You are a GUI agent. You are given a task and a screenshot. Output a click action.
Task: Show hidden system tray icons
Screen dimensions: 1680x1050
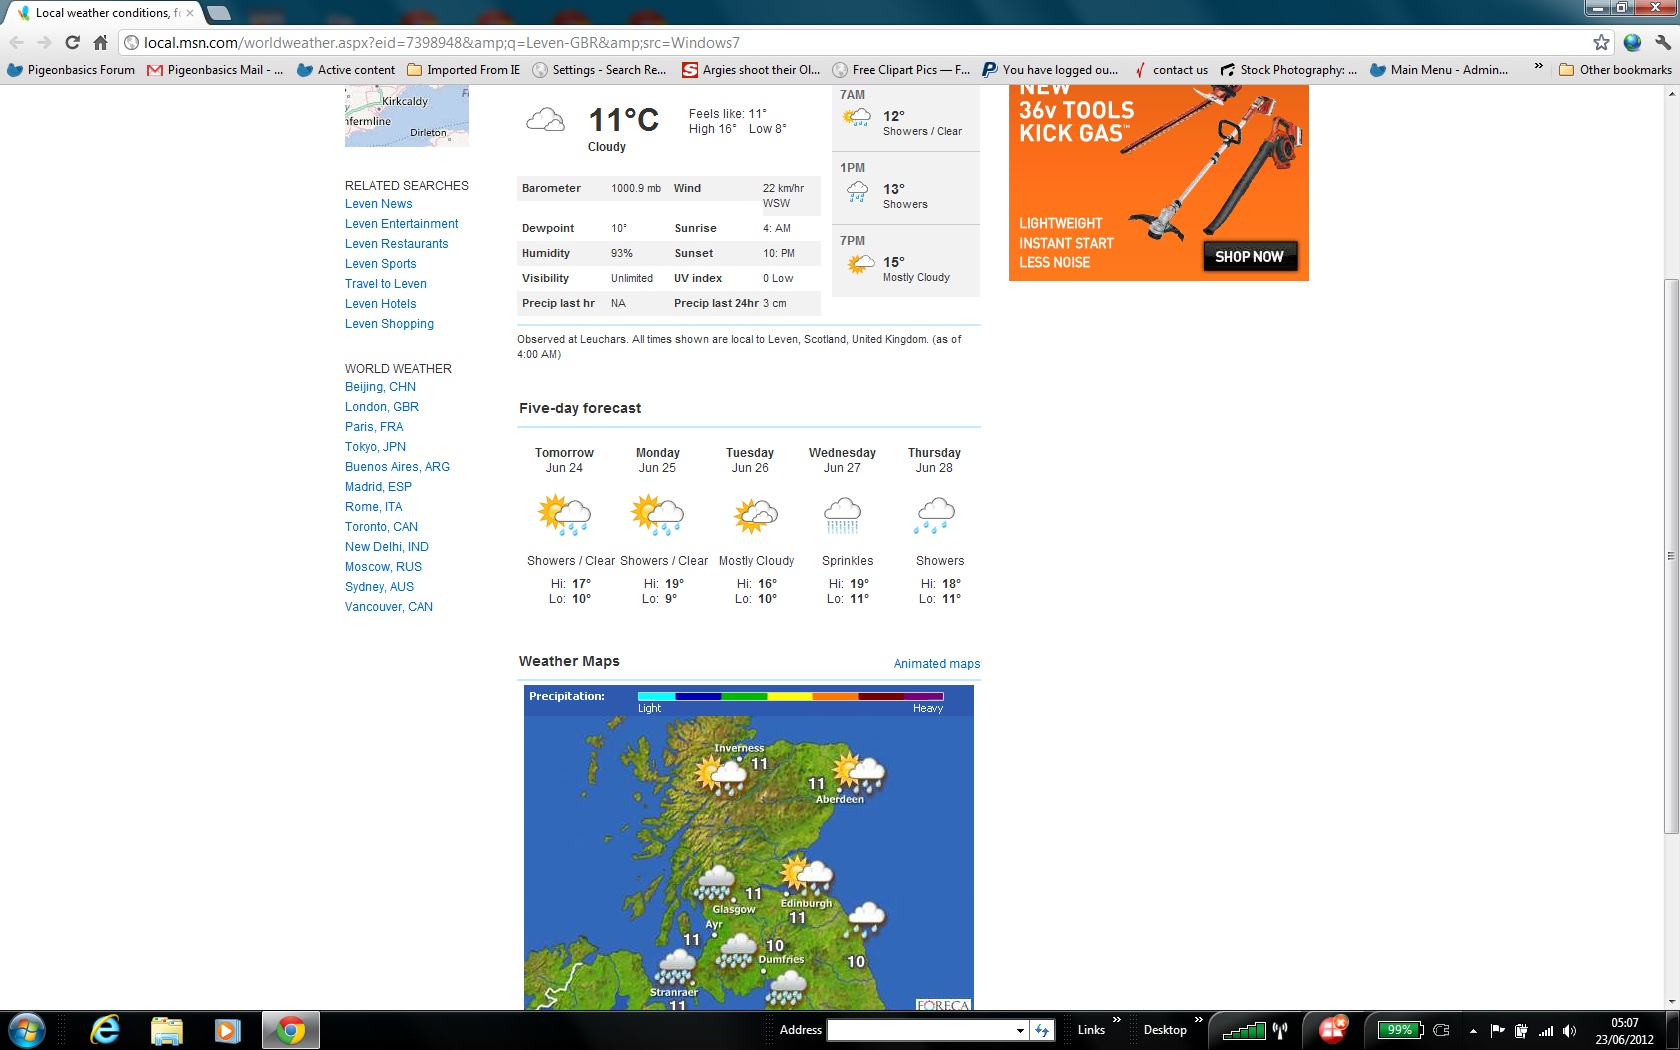pos(1473,1031)
